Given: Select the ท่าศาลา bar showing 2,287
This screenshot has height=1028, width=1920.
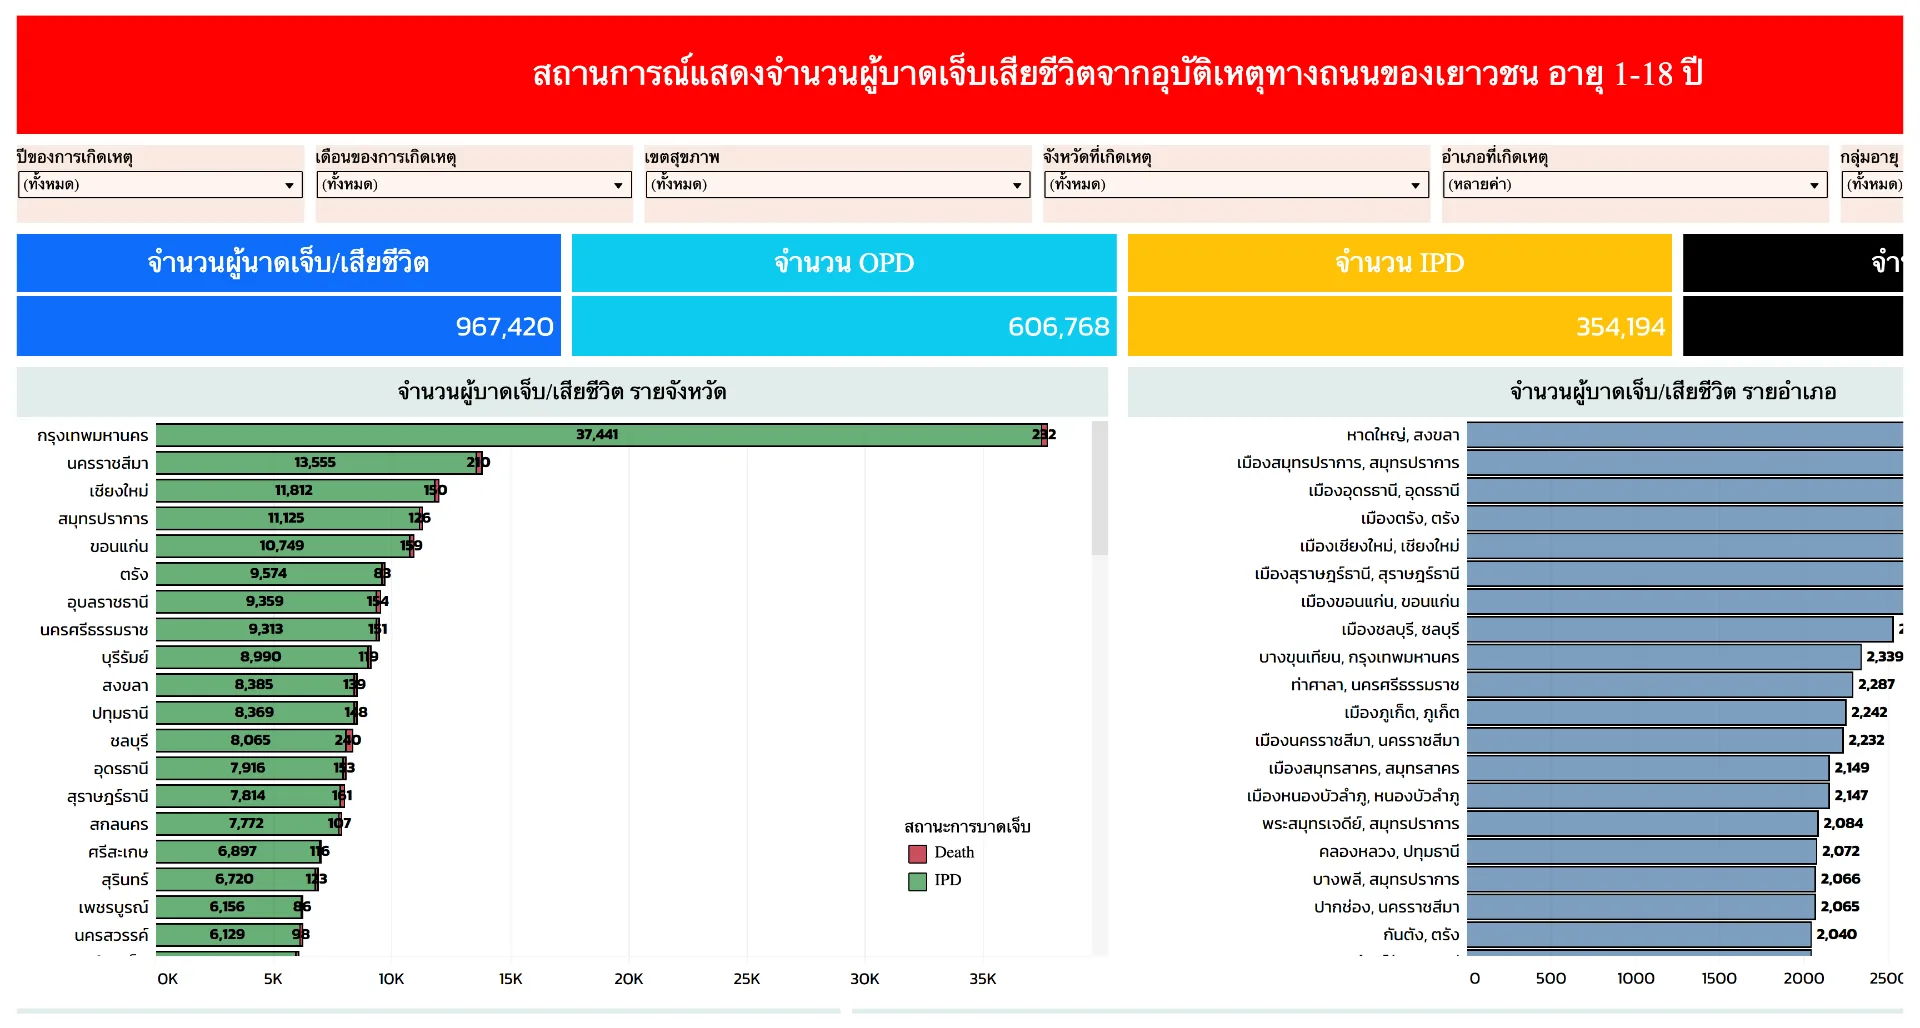Looking at the screenshot, I should pyautogui.click(x=1660, y=685).
